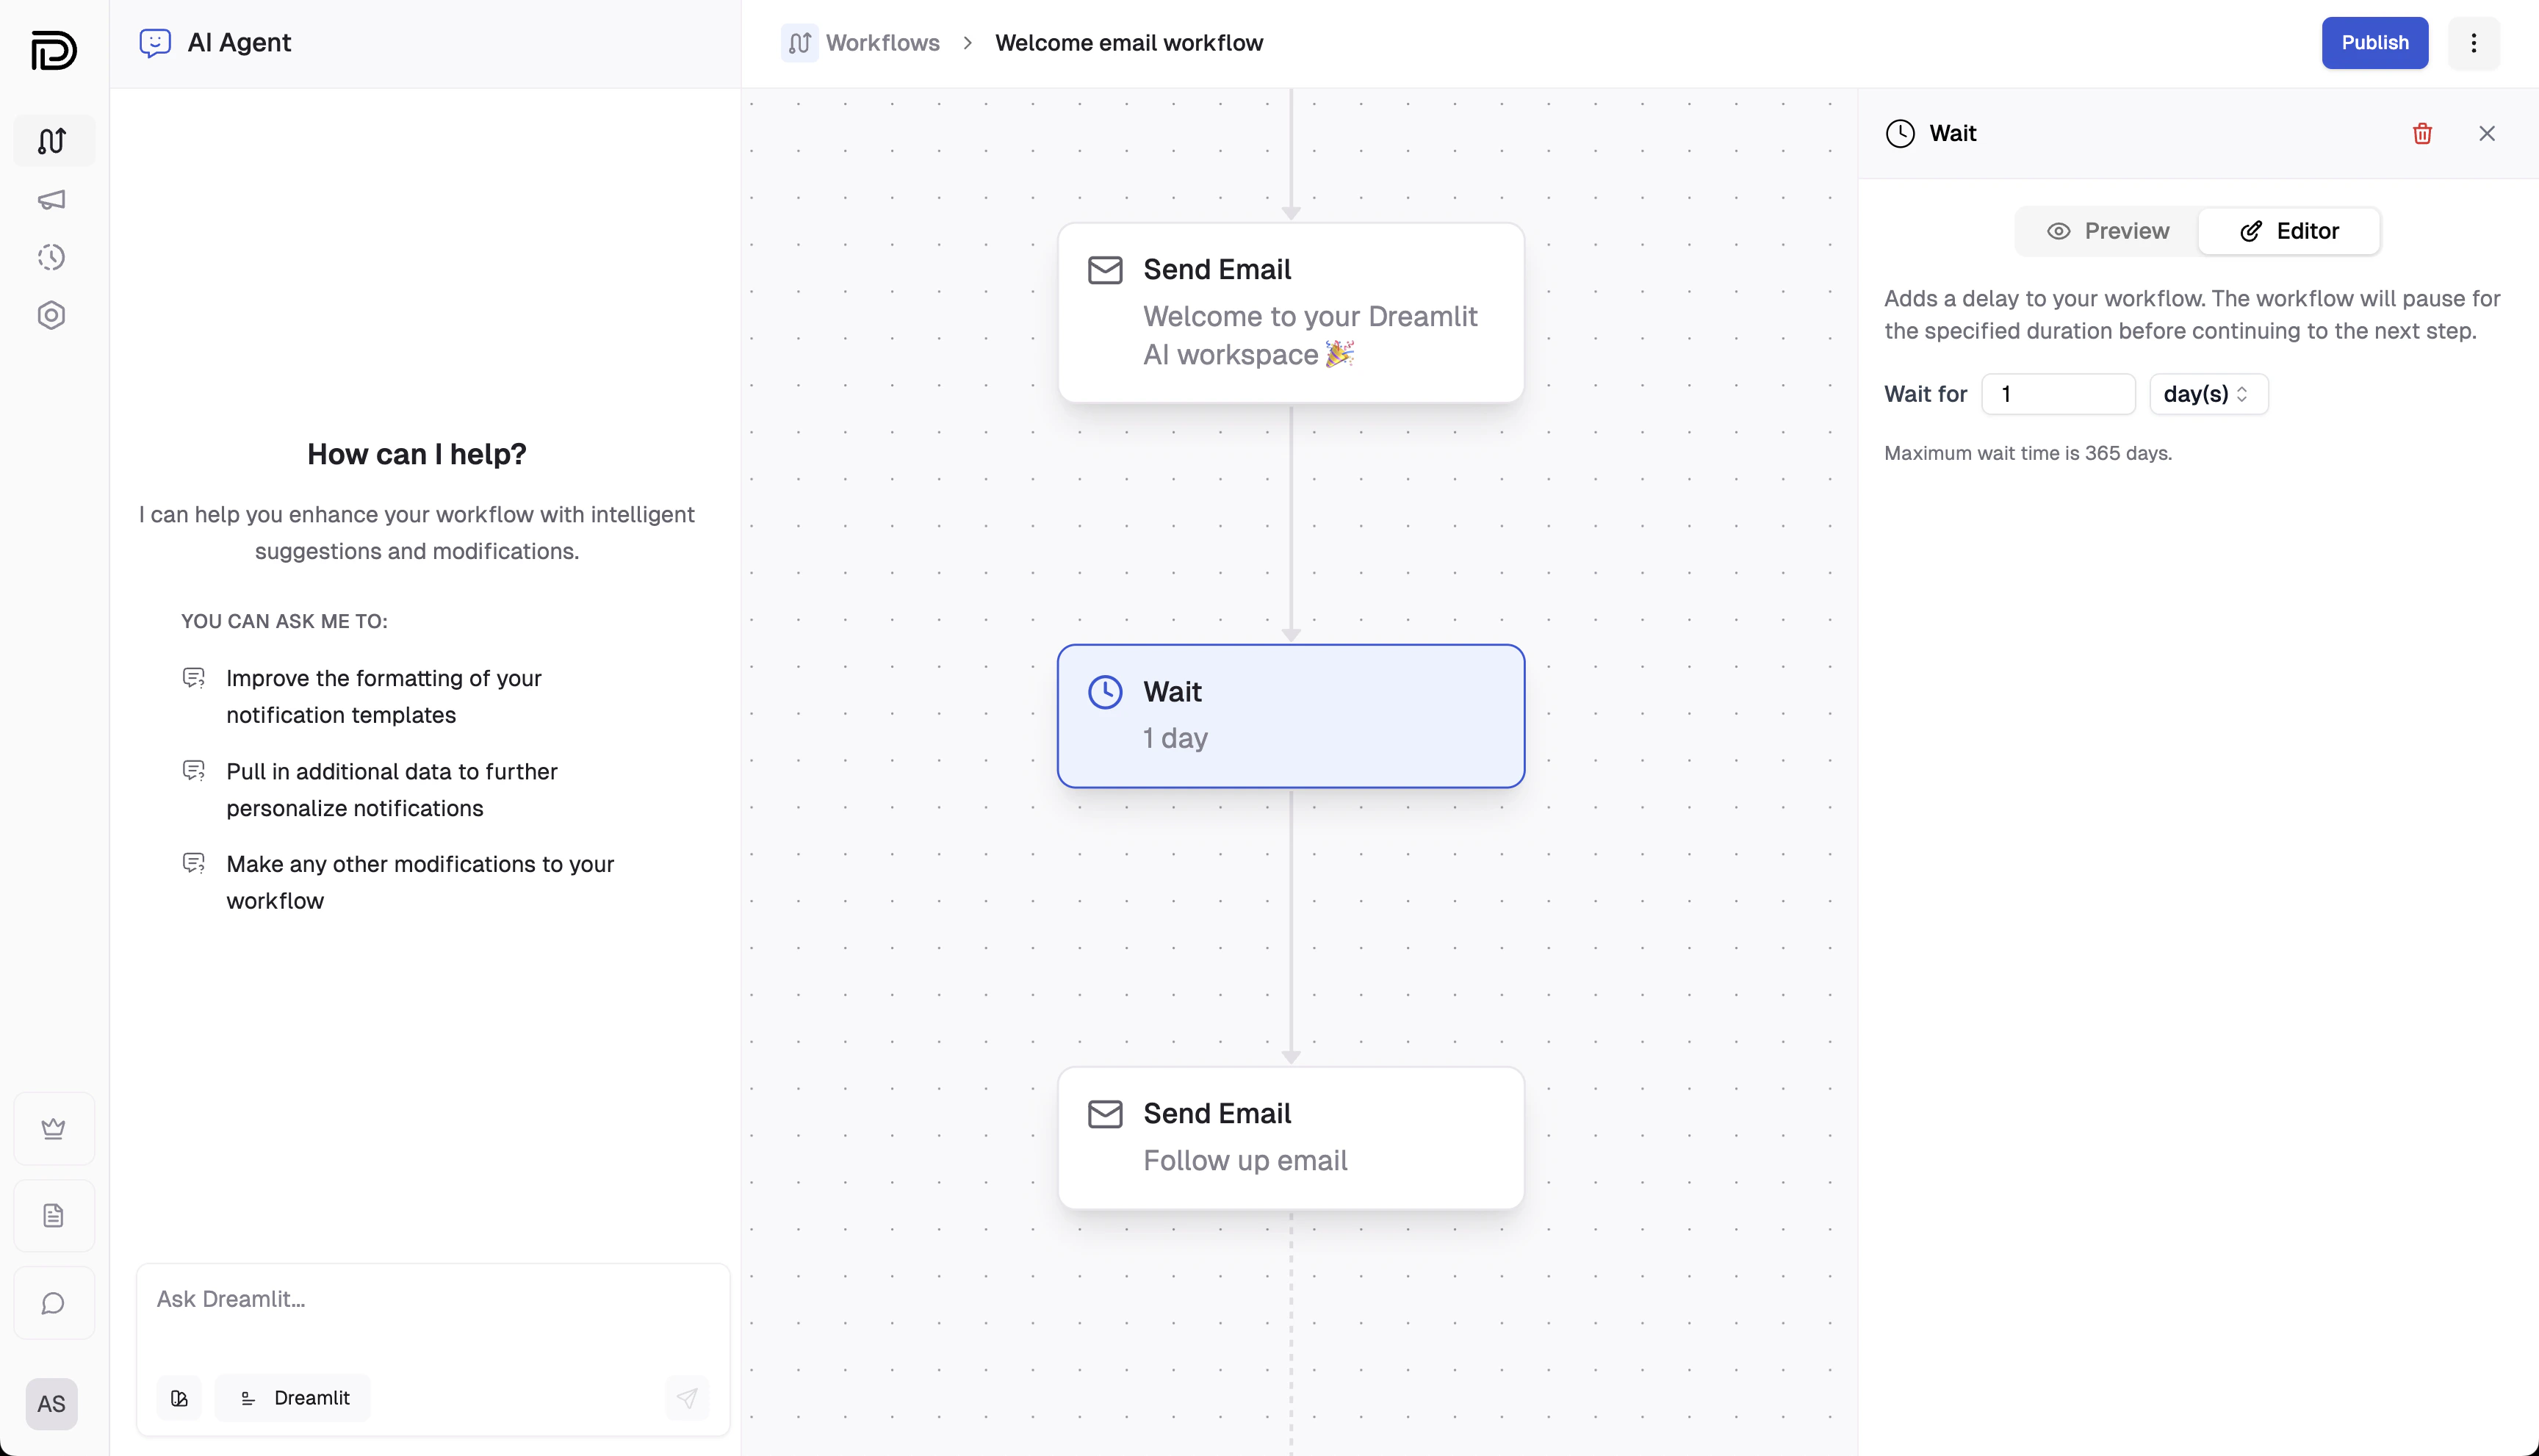The height and width of the screenshot is (1456, 2539).
Task: Click the Dreamlit logo icon
Action: coord(53,50)
